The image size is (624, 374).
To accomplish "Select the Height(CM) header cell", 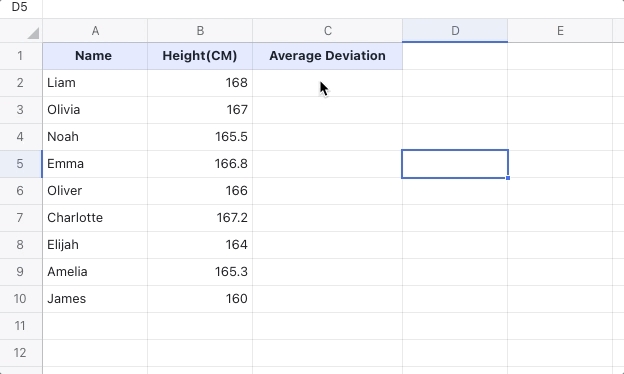I will (x=200, y=56).
